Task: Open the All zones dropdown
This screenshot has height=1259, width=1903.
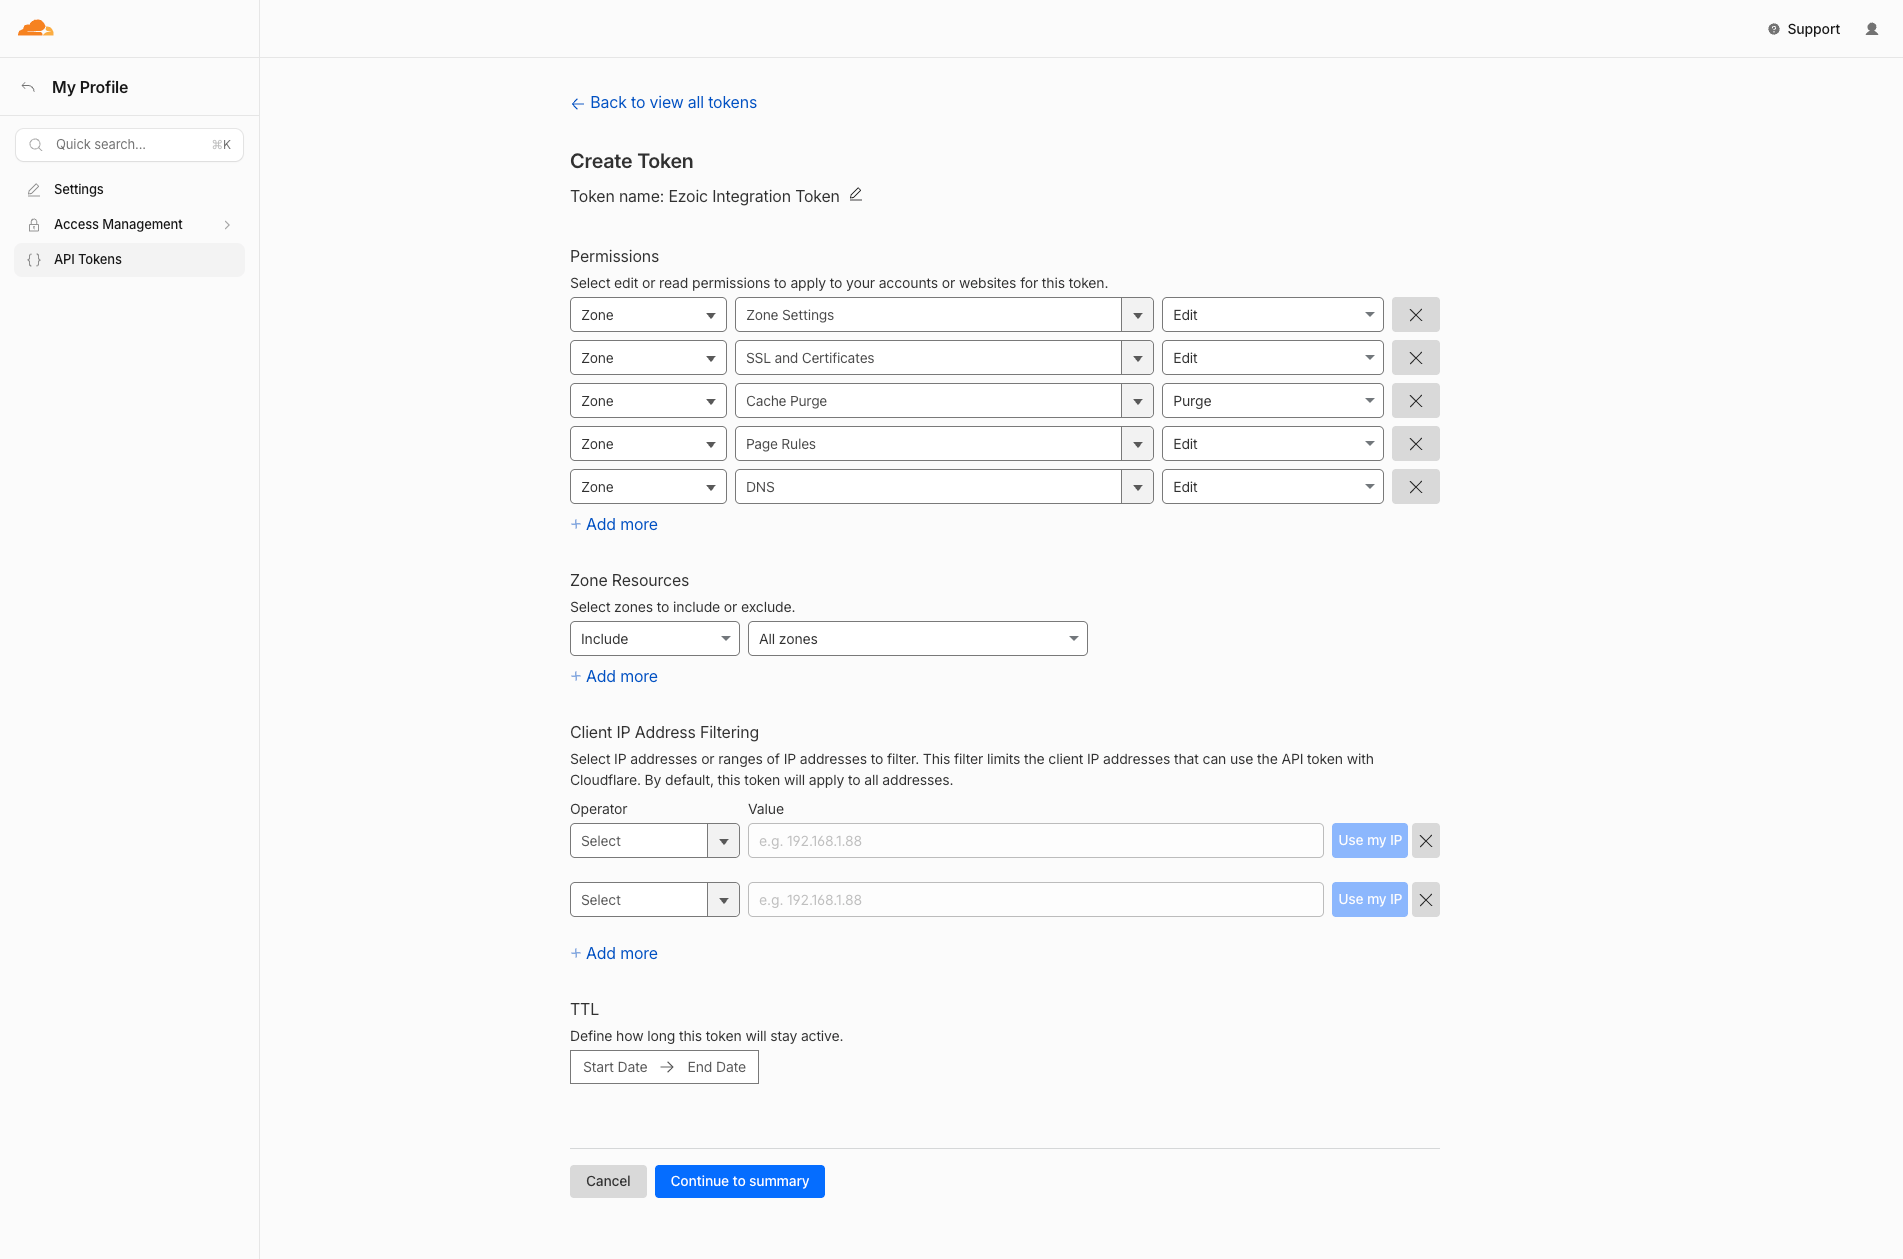Action: point(918,639)
